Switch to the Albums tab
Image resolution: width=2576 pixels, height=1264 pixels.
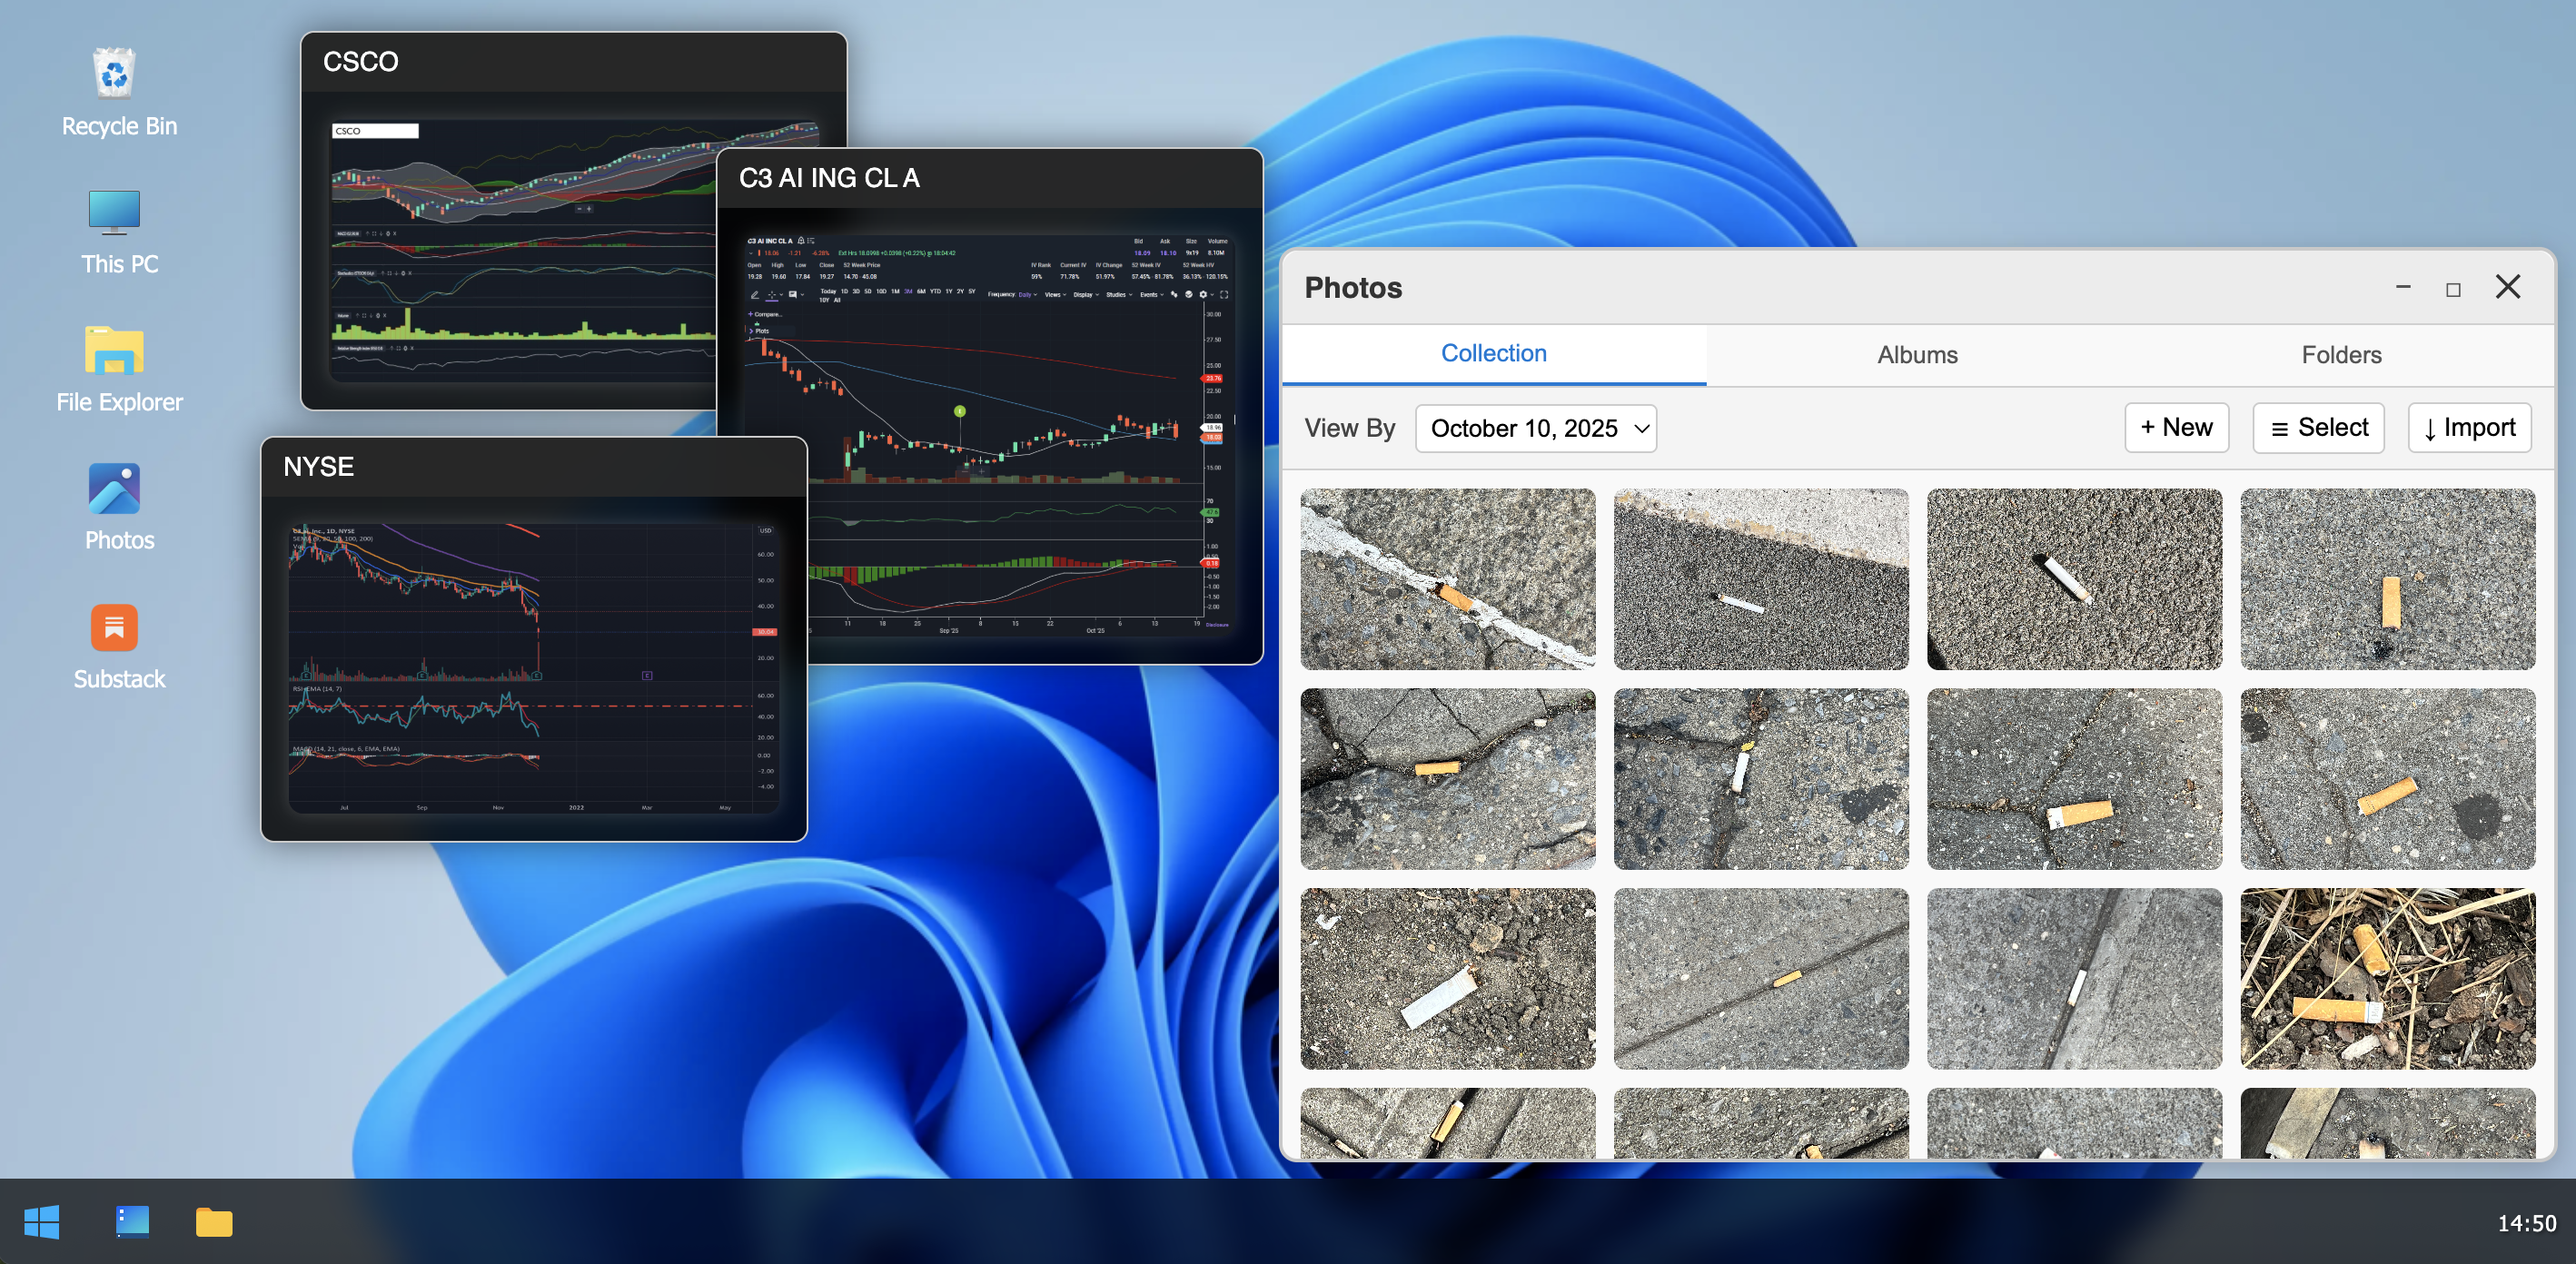point(1917,355)
